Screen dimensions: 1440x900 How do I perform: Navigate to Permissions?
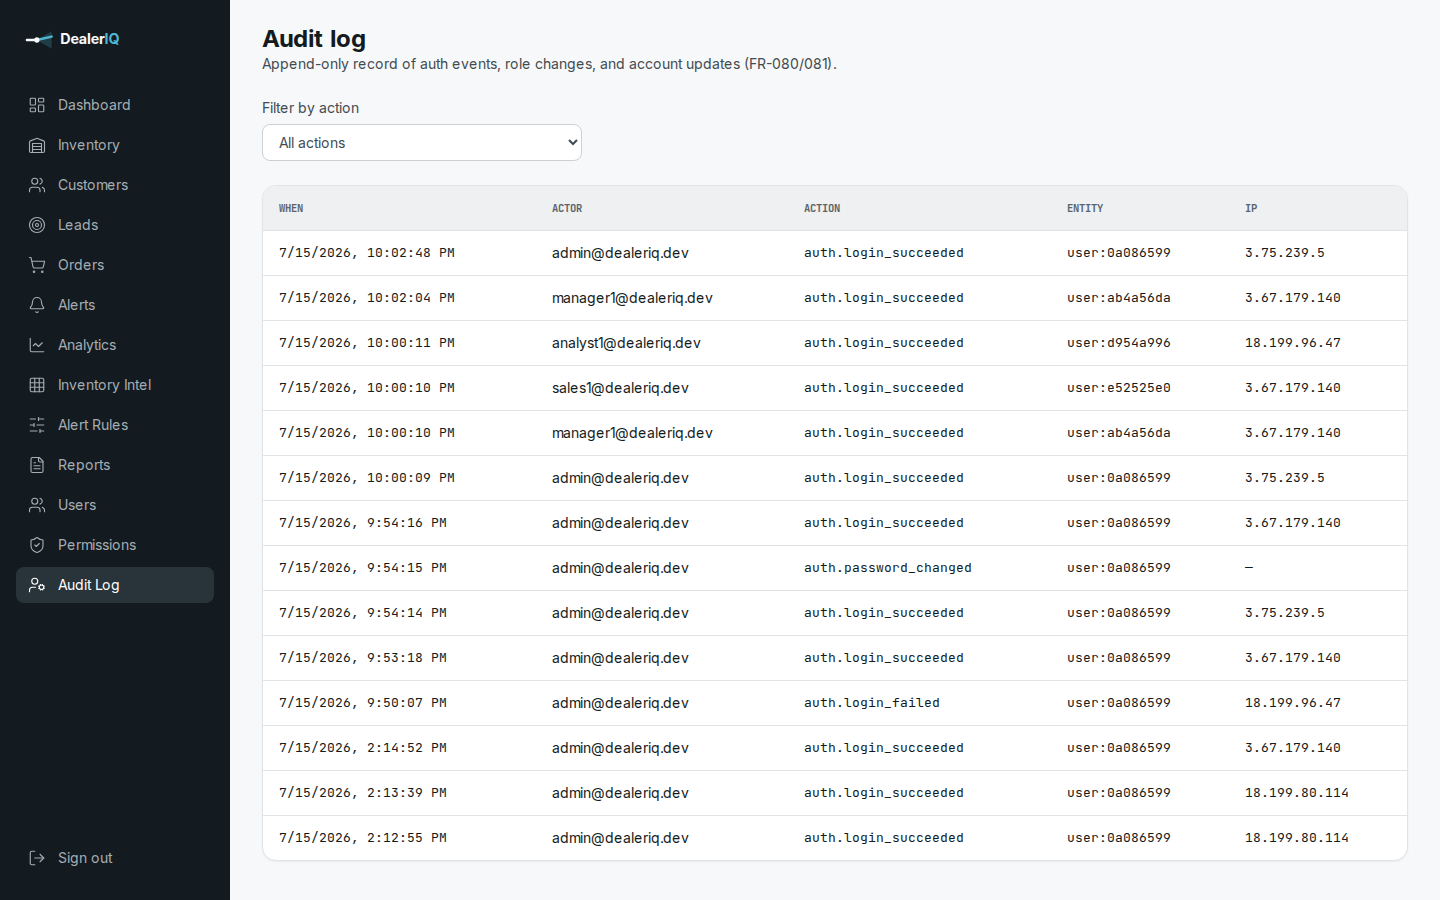115,545
